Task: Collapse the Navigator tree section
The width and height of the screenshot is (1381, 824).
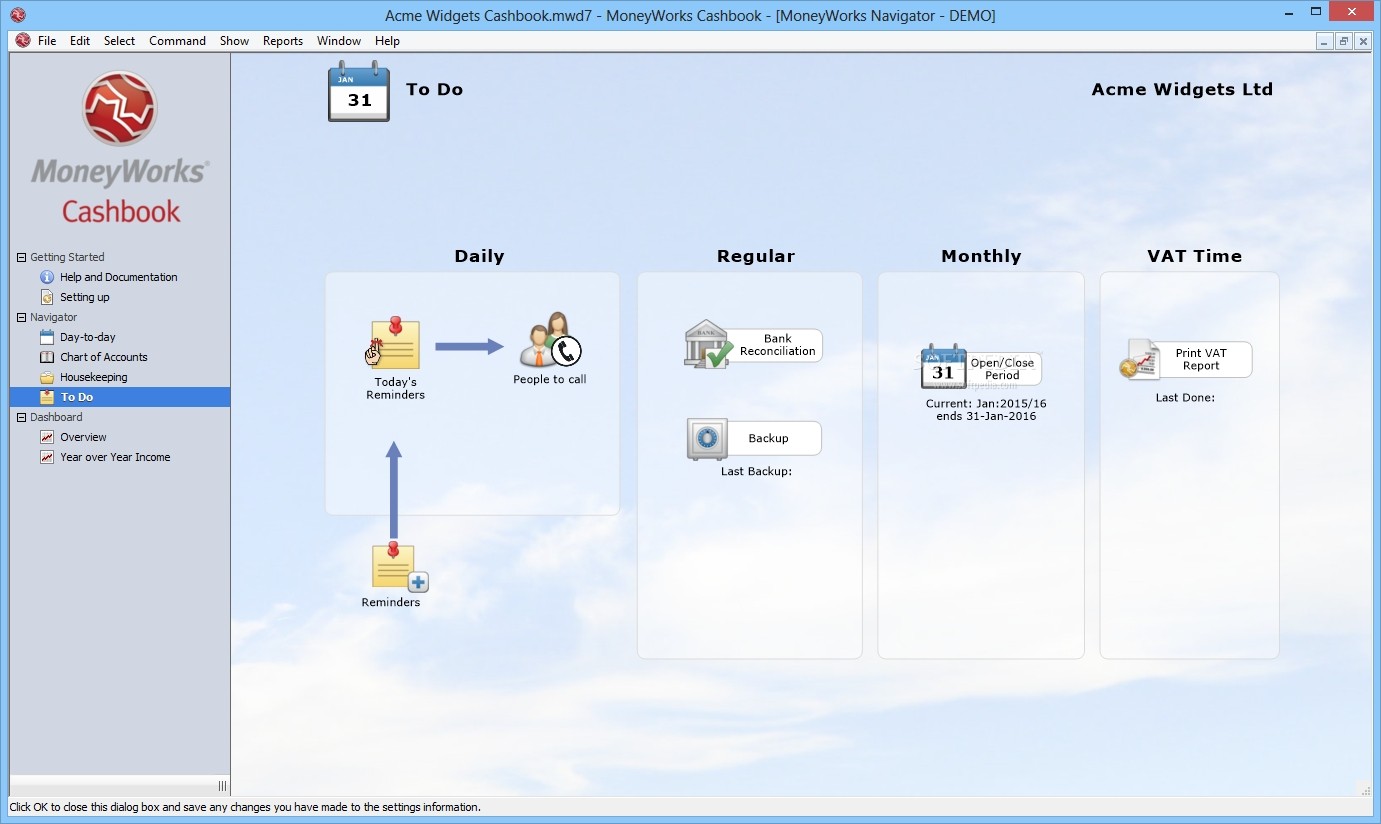Action: pyautogui.click(x=21, y=317)
